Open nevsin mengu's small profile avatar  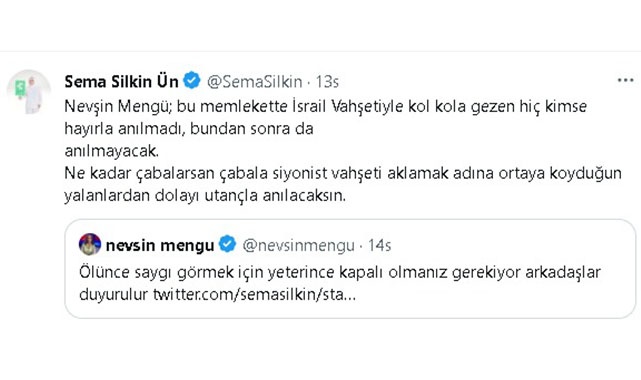pos(90,244)
